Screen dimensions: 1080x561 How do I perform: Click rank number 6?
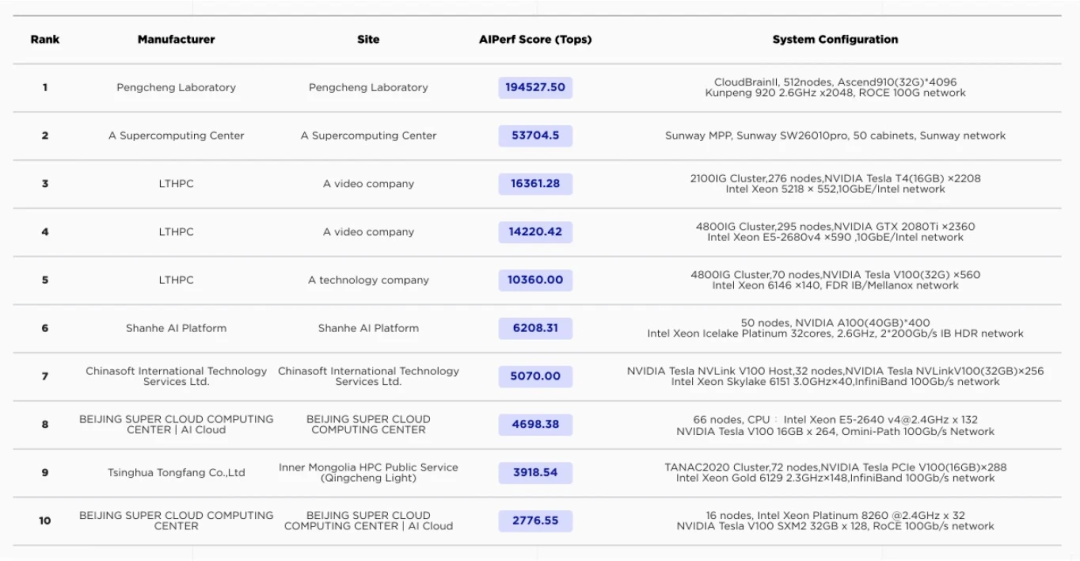coord(45,328)
